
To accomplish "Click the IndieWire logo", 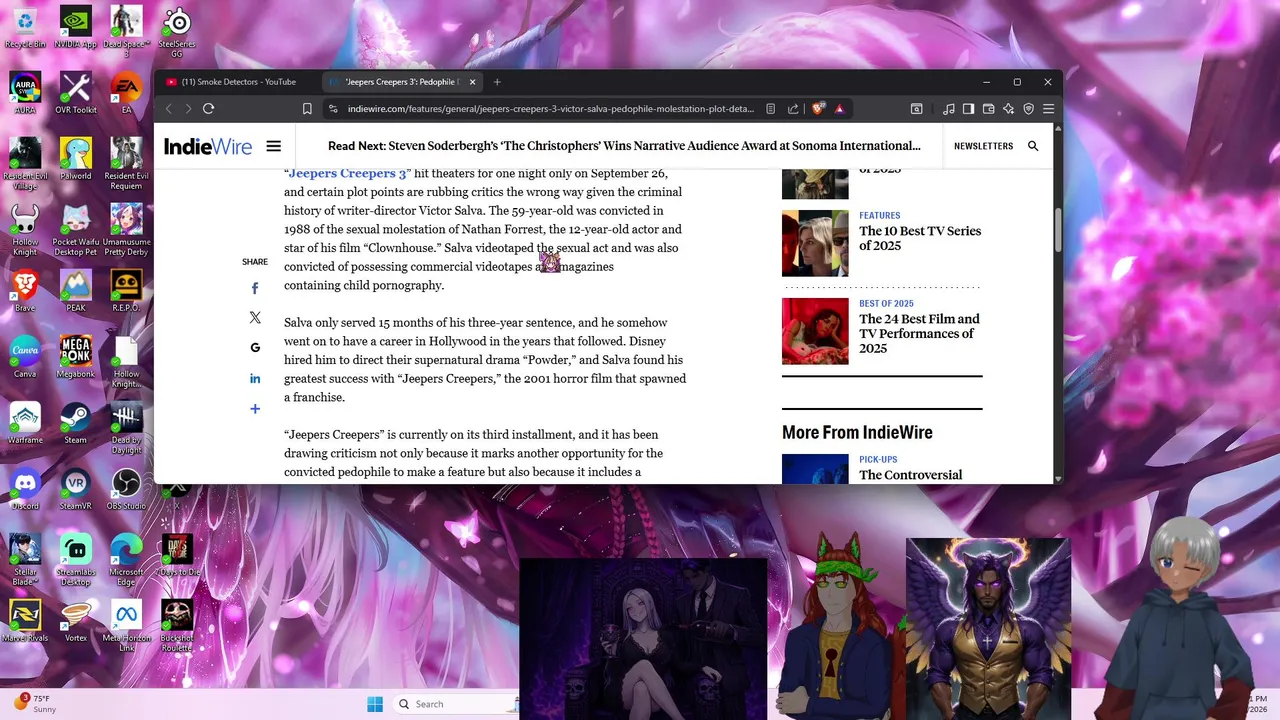I will click(208, 146).
